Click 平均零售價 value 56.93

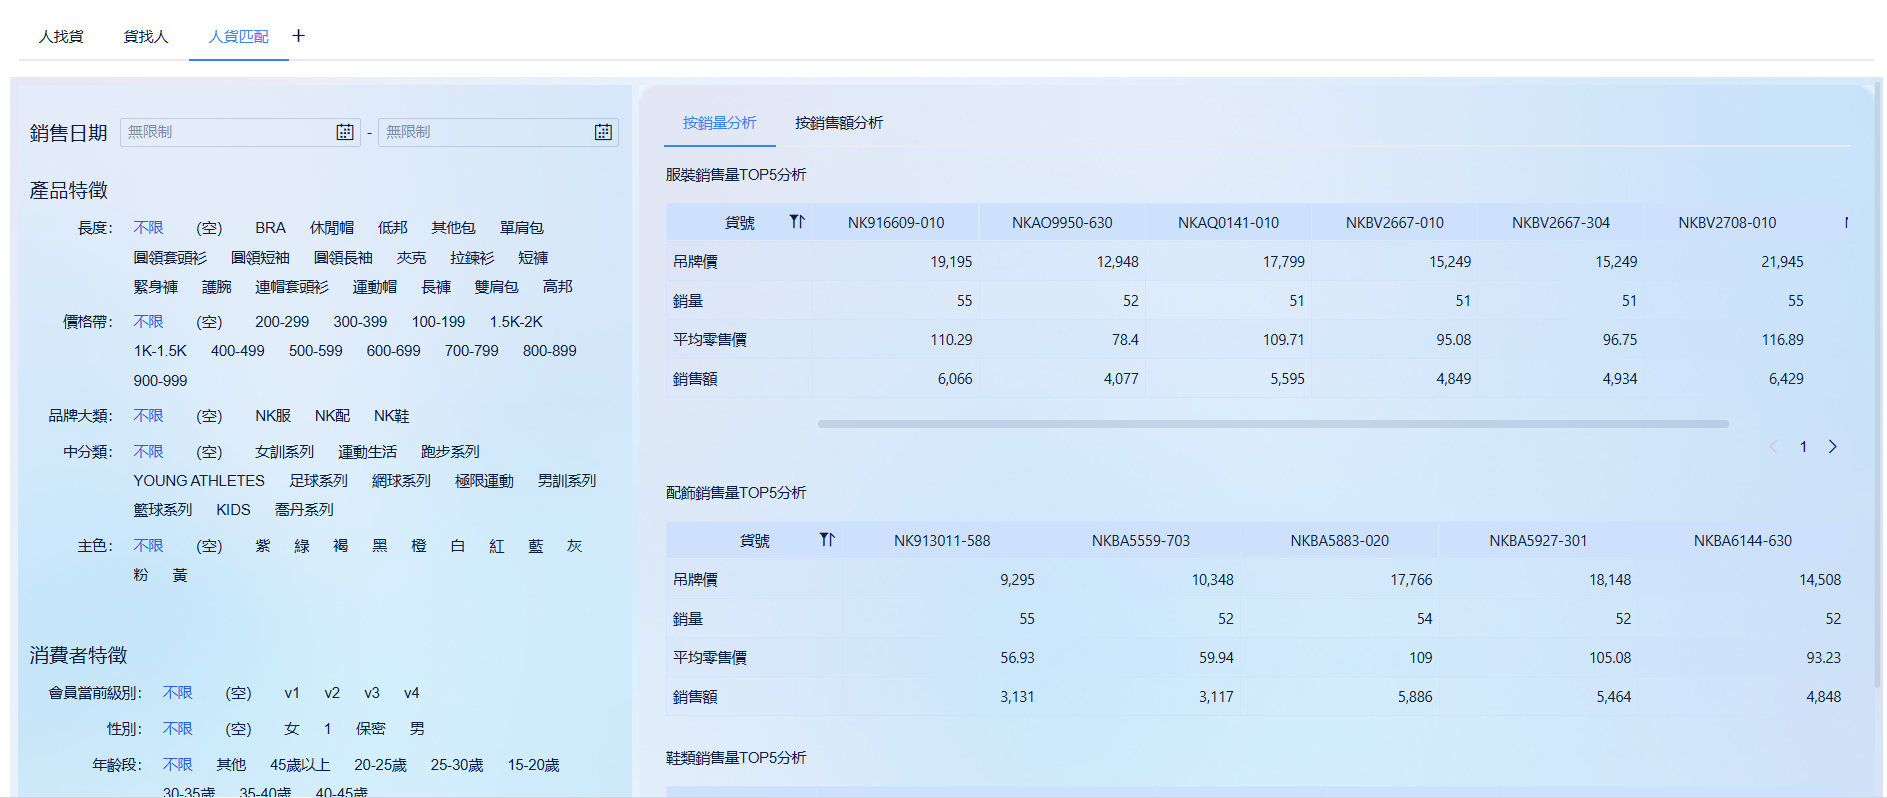coord(1017,658)
